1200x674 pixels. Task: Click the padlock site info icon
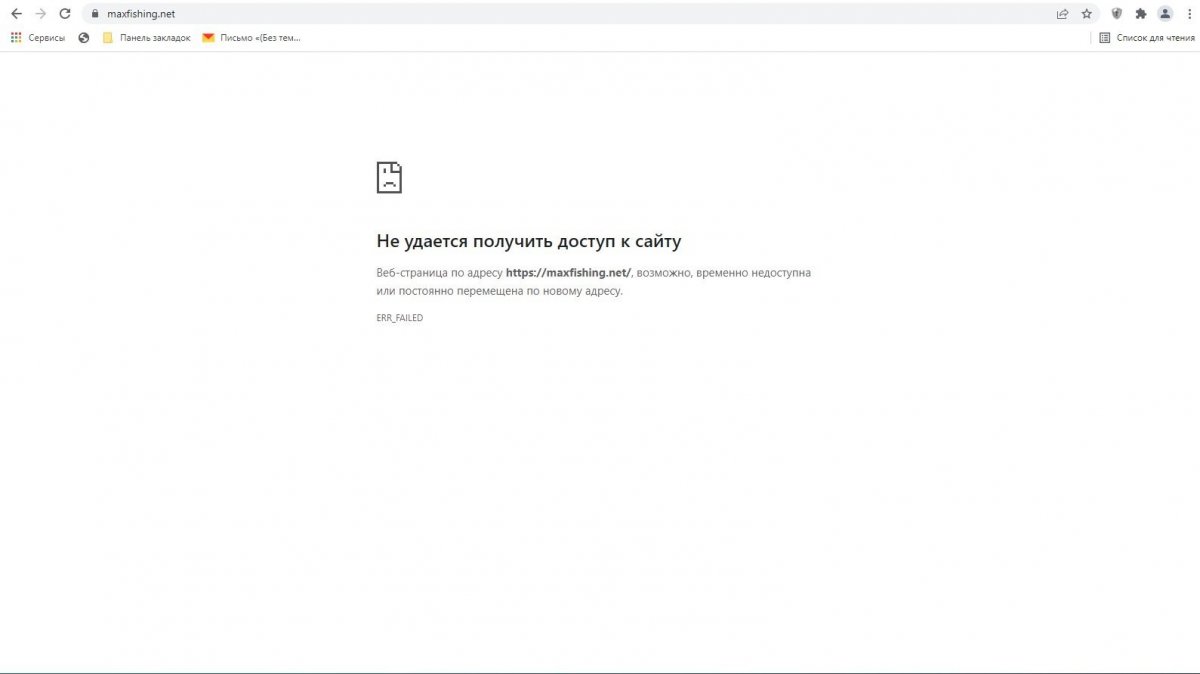pyautogui.click(x=94, y=14)
